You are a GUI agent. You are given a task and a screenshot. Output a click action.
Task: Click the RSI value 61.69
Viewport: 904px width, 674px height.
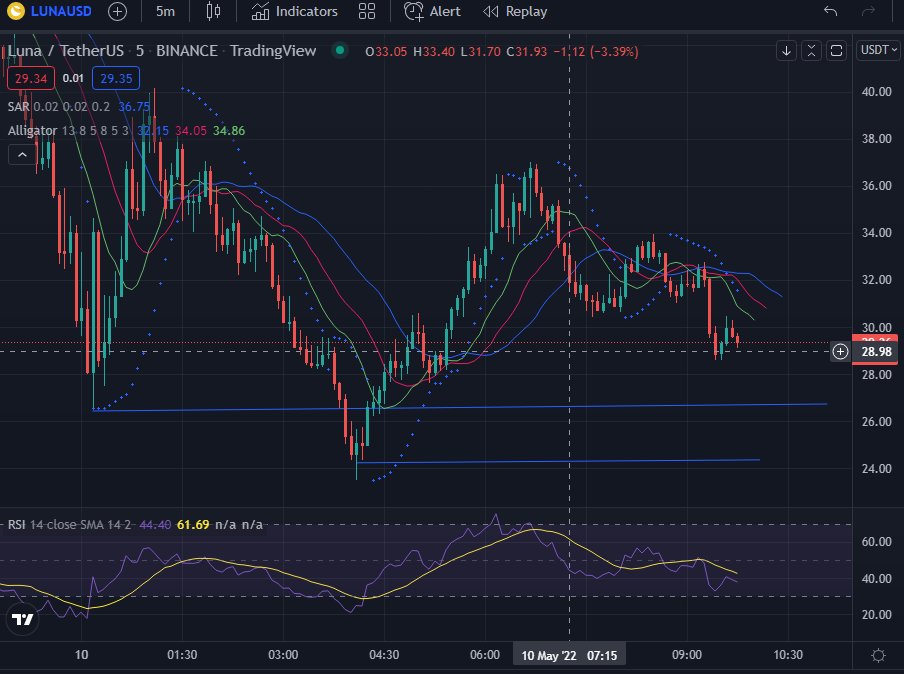(x=193, y=525)
